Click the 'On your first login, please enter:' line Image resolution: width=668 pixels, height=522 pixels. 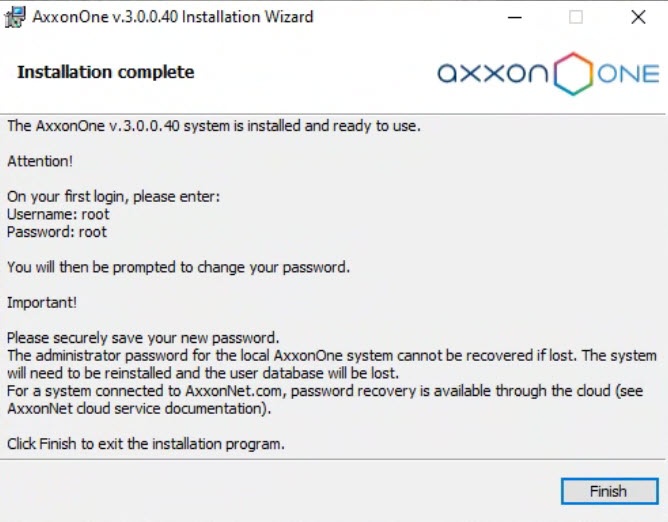[x=113, y=197]
